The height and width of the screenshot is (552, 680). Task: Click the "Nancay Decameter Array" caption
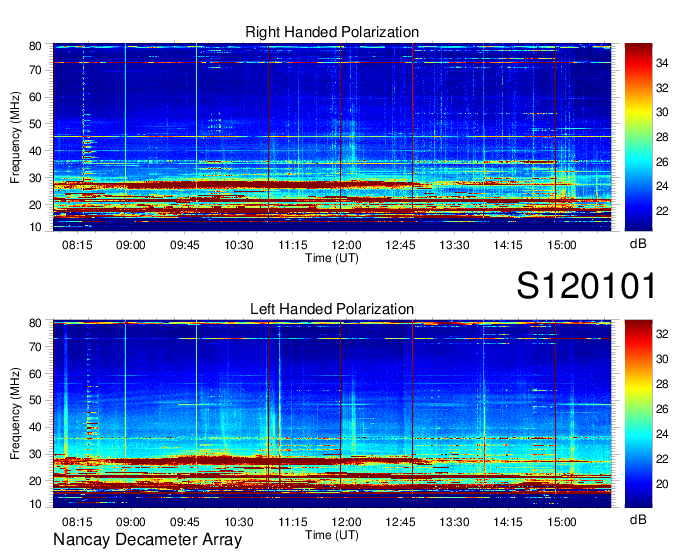[147, 539]
